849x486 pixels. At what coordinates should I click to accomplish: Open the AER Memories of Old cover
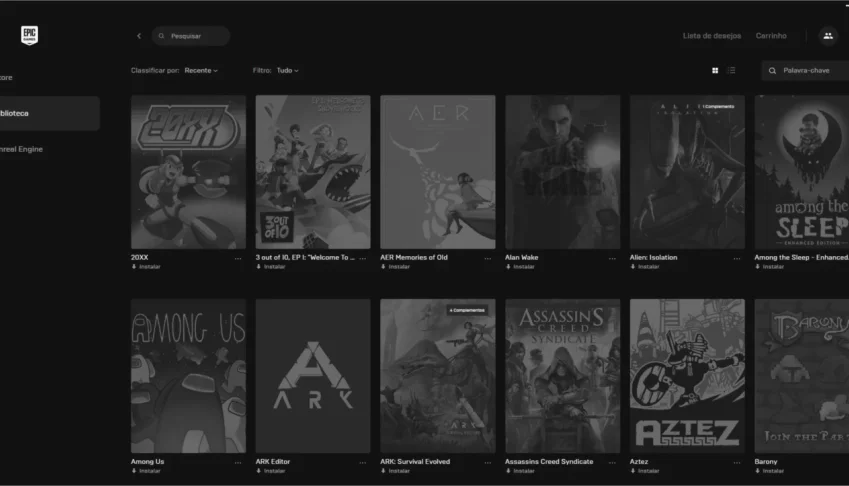(437, 172)
